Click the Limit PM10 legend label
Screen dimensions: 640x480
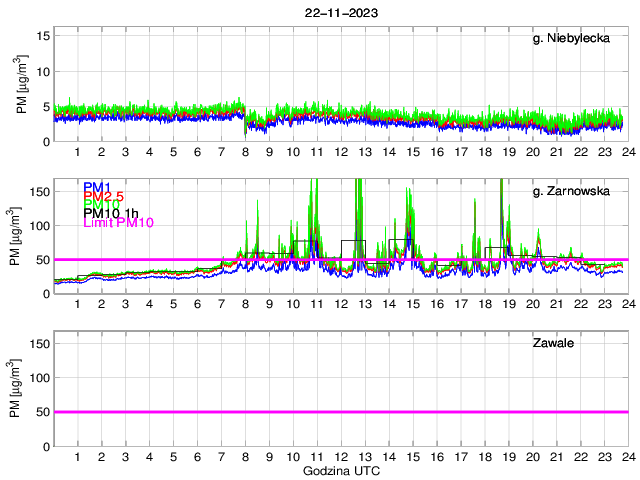(x=116, y=223)
